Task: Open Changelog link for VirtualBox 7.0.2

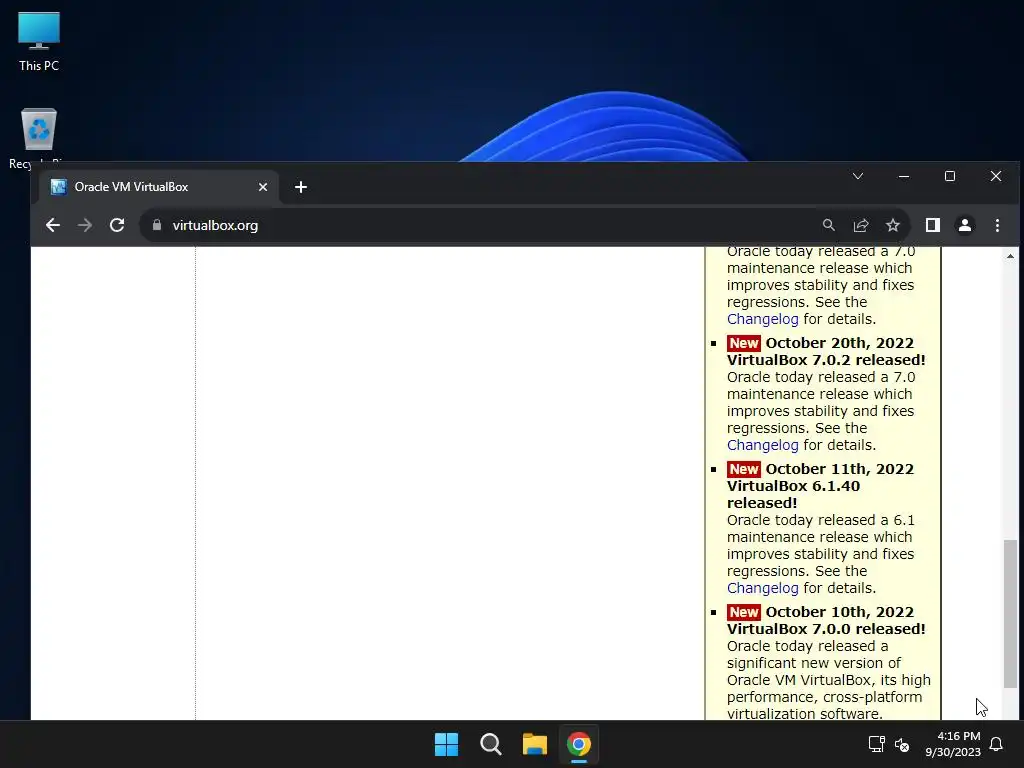Action: click(x=763, y=445)
